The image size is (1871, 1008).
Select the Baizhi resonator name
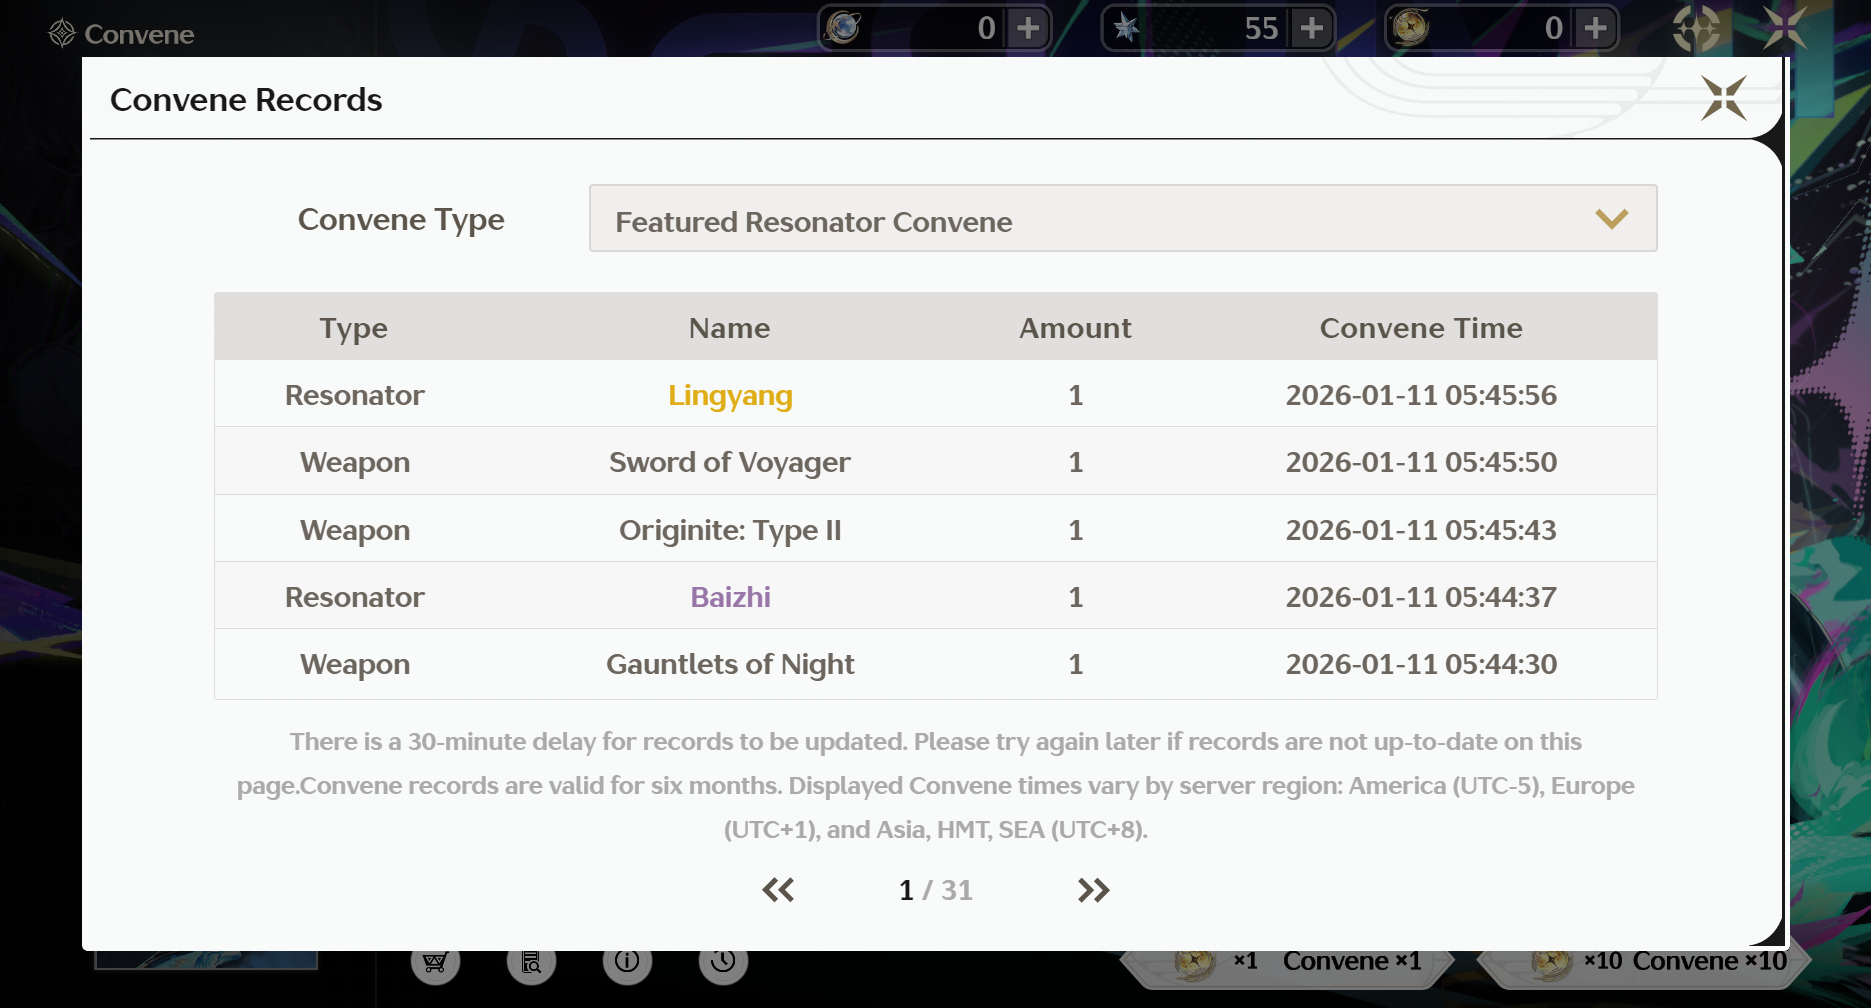[730, 597]
